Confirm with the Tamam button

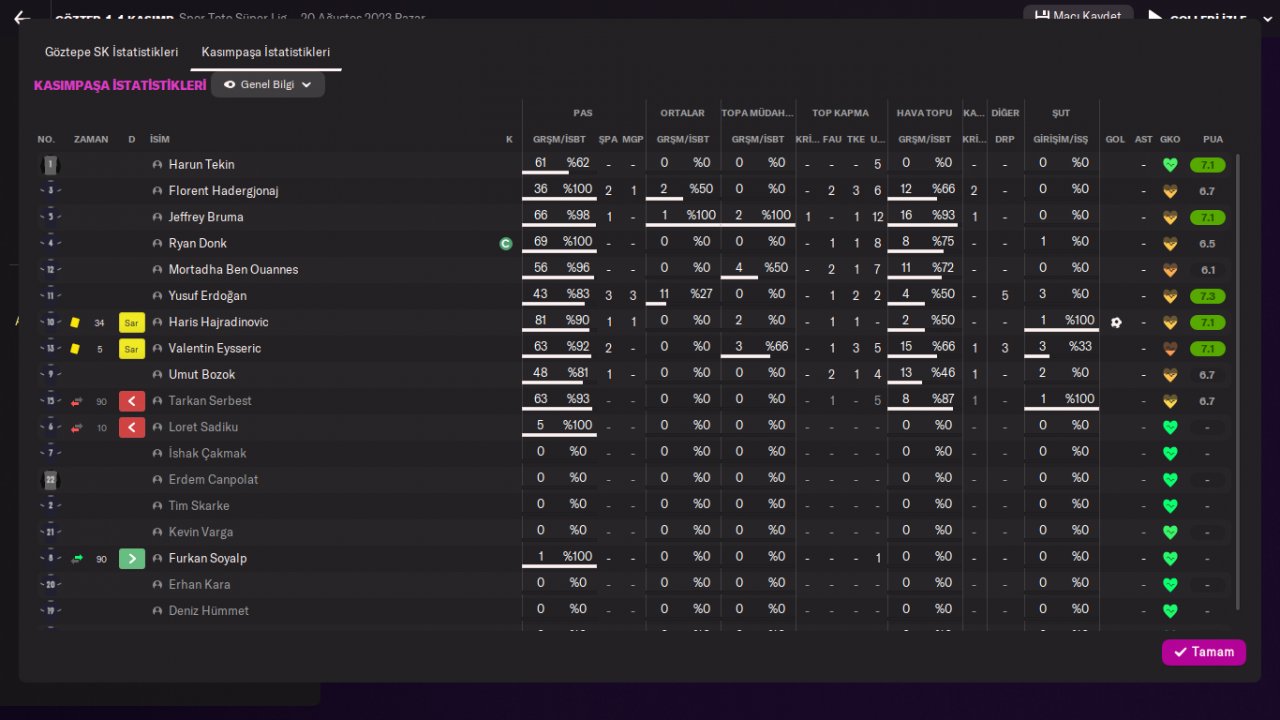point(1204,652)
